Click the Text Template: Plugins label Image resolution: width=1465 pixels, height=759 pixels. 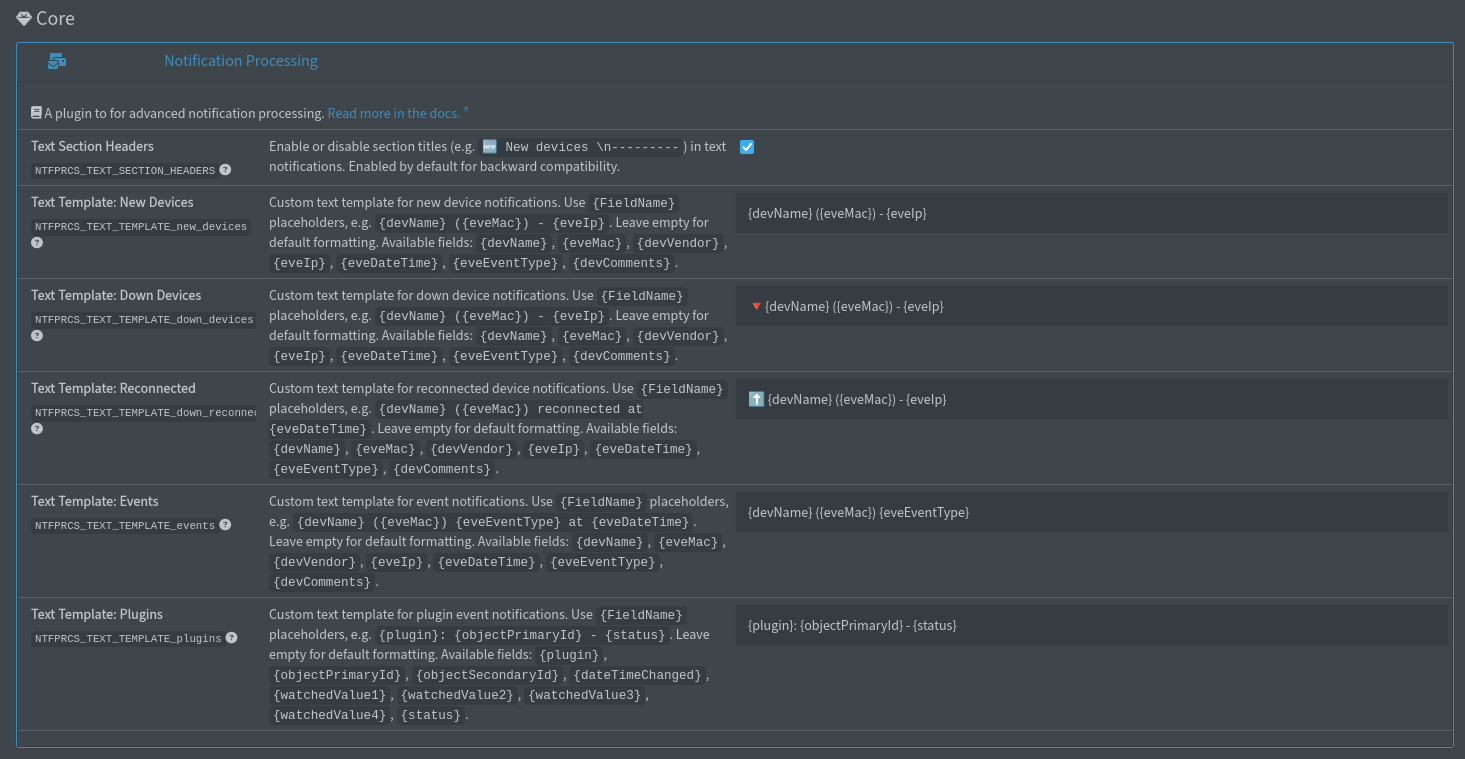point(97,614)
